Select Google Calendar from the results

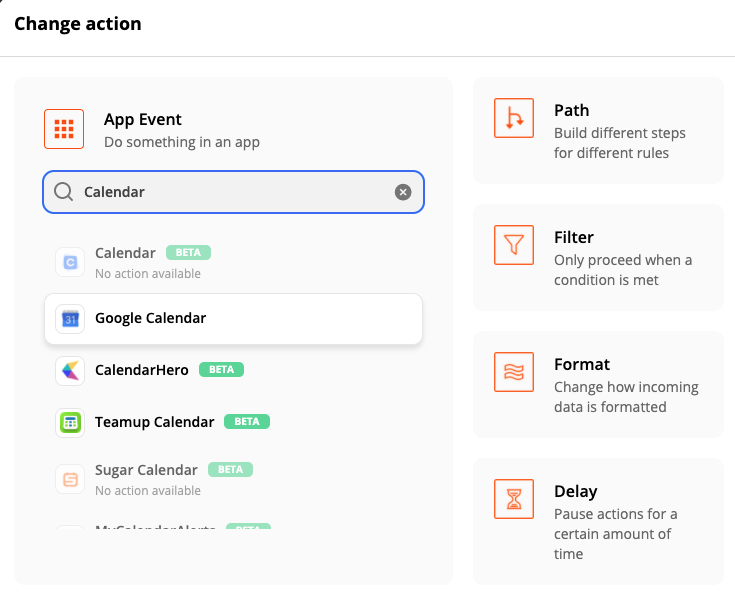pos(150,319)
